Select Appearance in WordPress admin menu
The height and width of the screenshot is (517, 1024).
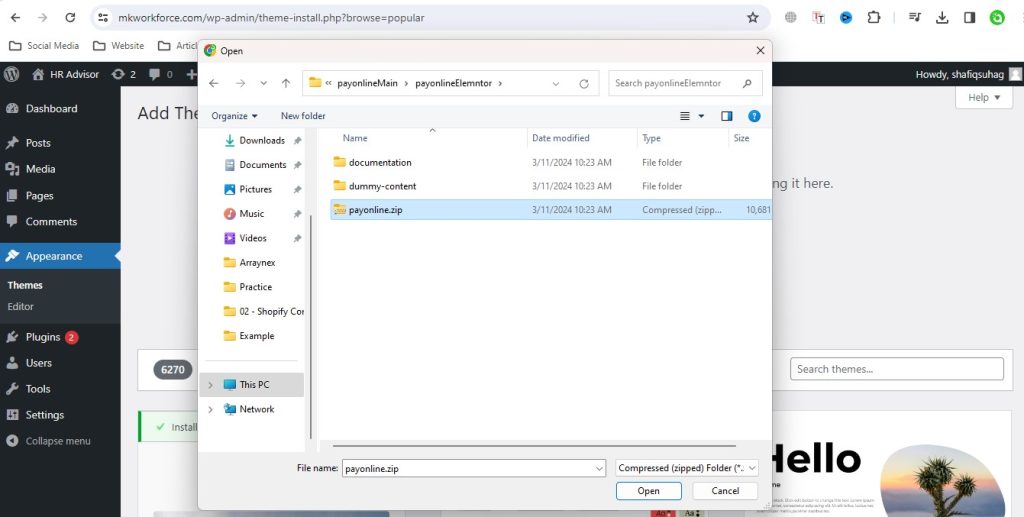54,256
